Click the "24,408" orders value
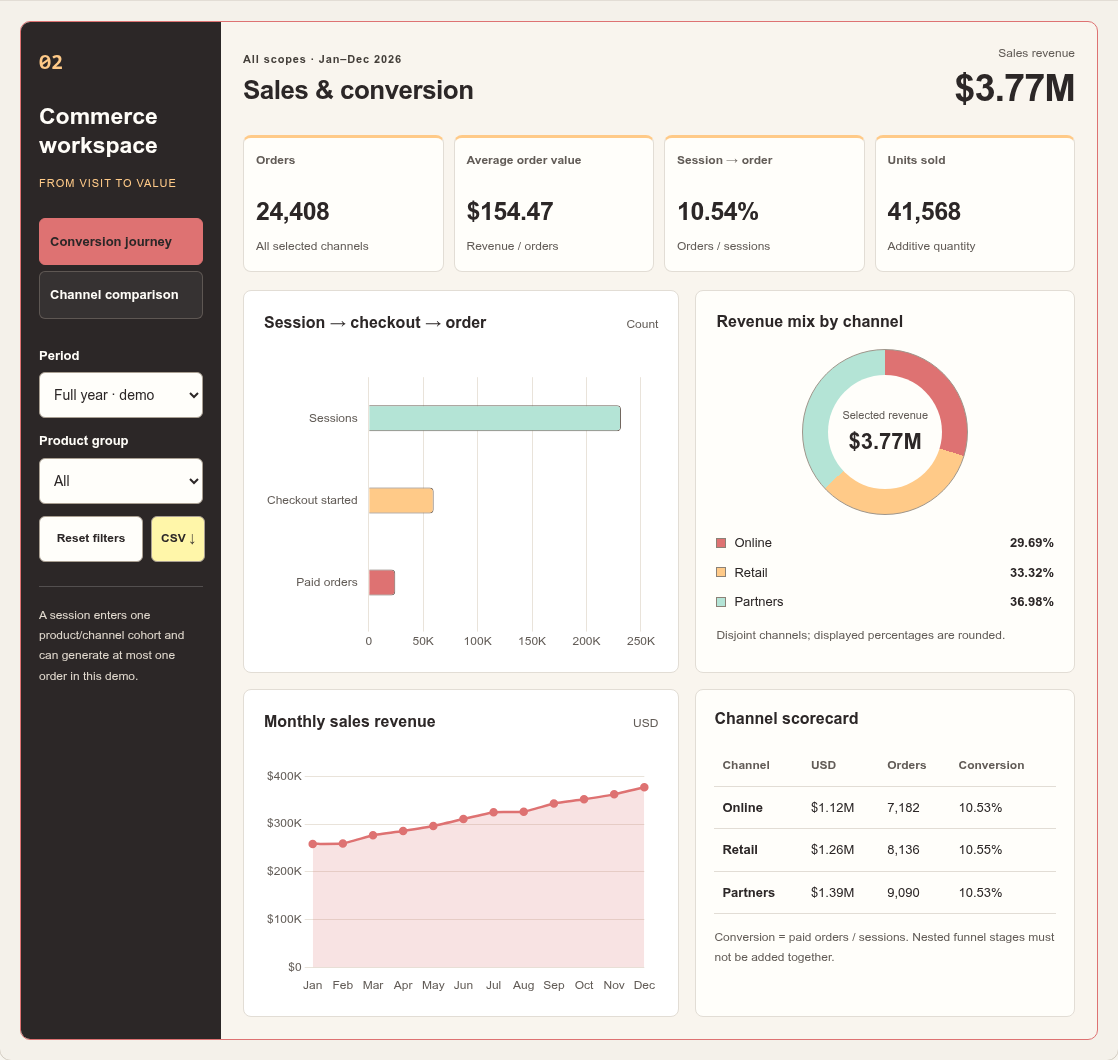 [x=292, y=212]
